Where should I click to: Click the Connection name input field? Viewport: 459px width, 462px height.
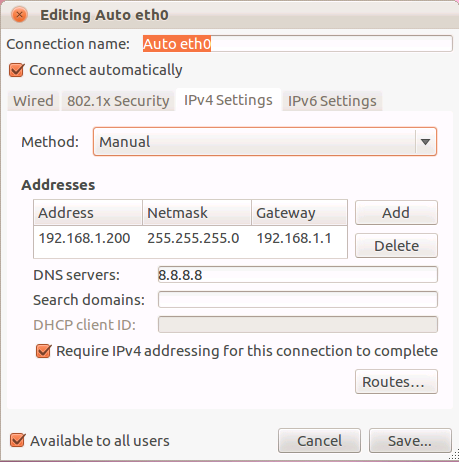[297, 44]
